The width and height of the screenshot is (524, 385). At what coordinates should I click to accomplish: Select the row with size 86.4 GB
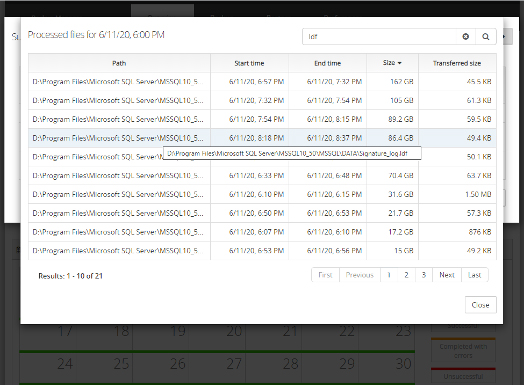262,138
